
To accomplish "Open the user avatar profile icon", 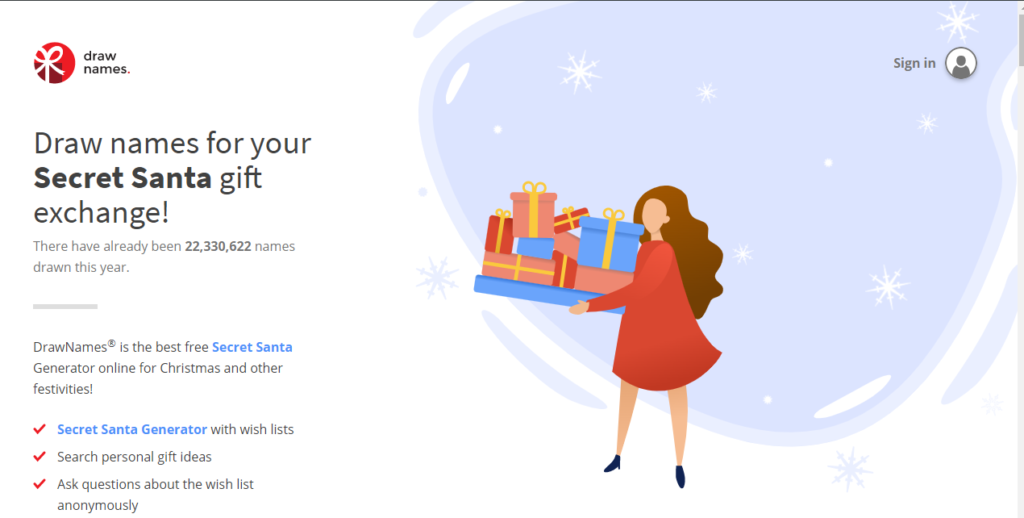I will coord(961,63).
